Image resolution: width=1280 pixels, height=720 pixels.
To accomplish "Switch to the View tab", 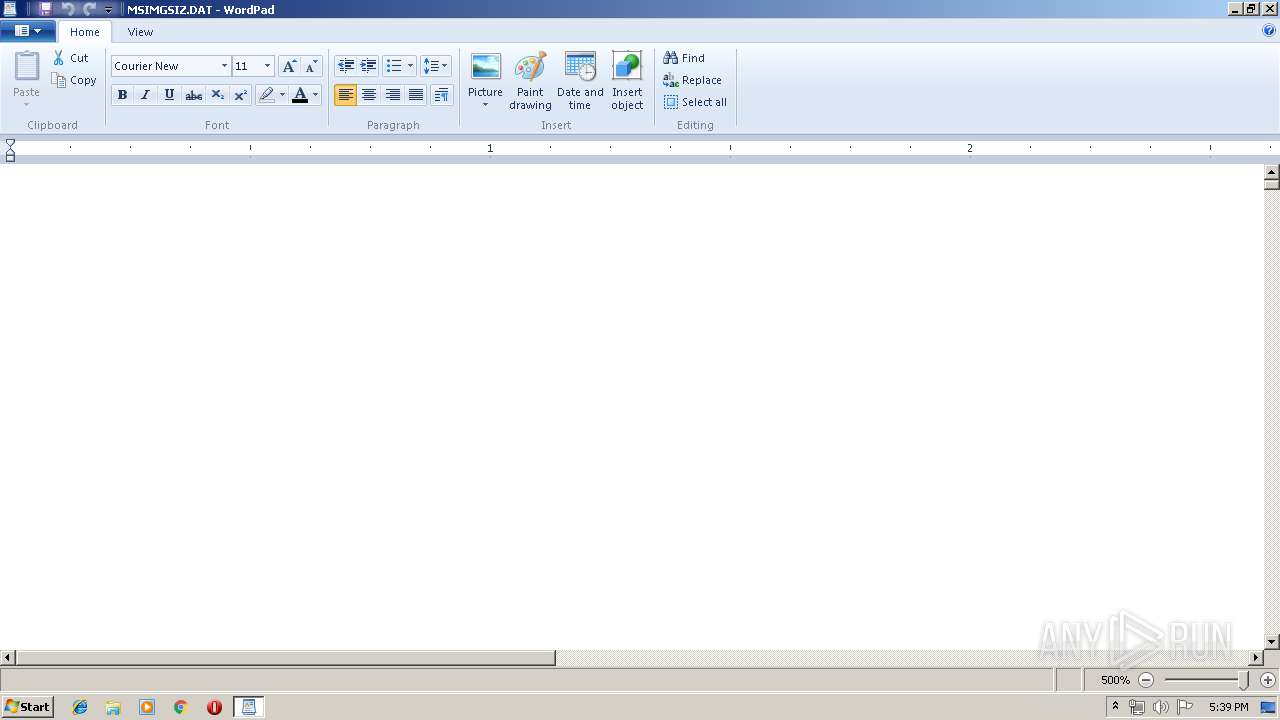I will (140, 32).
